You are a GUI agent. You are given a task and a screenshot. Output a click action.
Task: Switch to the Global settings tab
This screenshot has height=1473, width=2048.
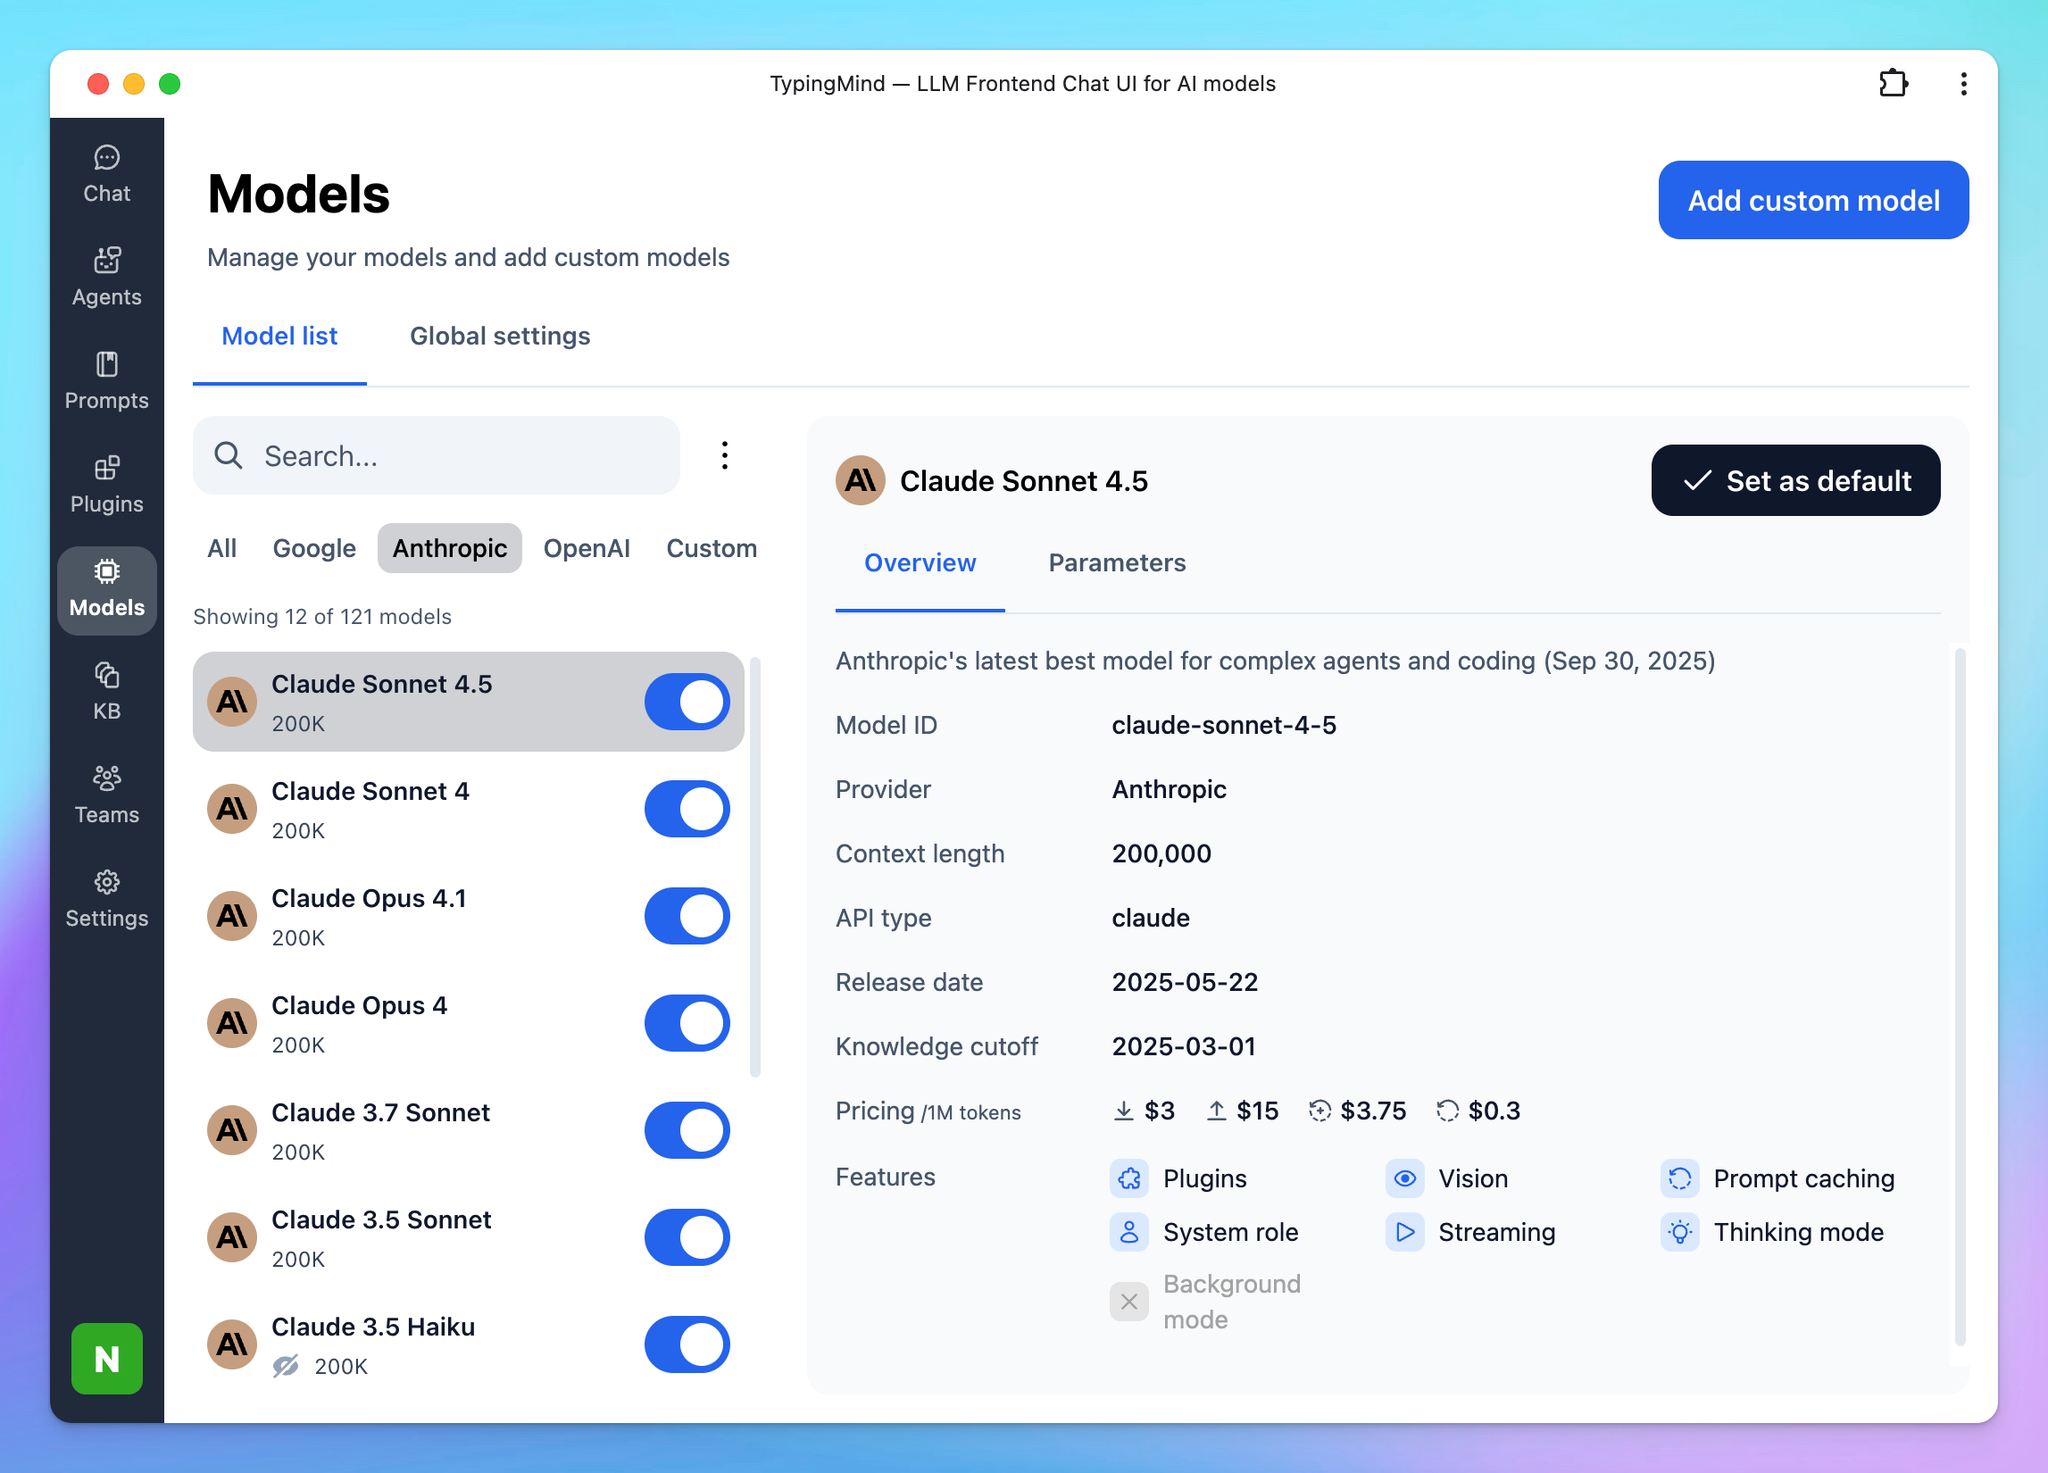point(500,336)
